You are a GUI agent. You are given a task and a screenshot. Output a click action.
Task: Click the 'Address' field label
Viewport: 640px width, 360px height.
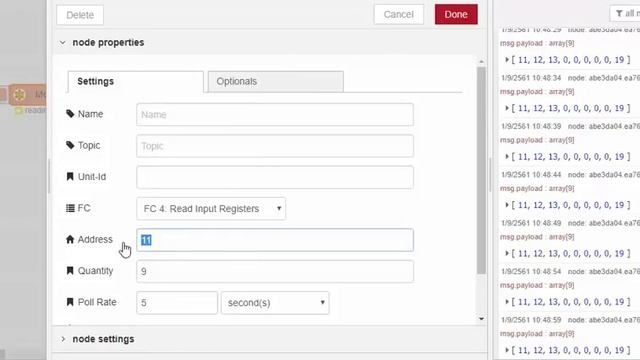[95, 240]
